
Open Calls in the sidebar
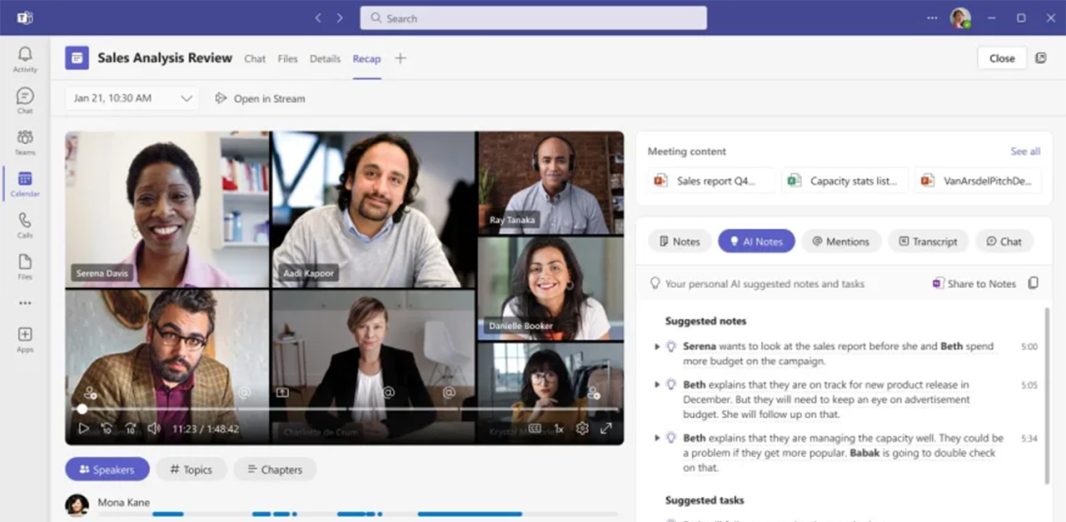point(25,226)
